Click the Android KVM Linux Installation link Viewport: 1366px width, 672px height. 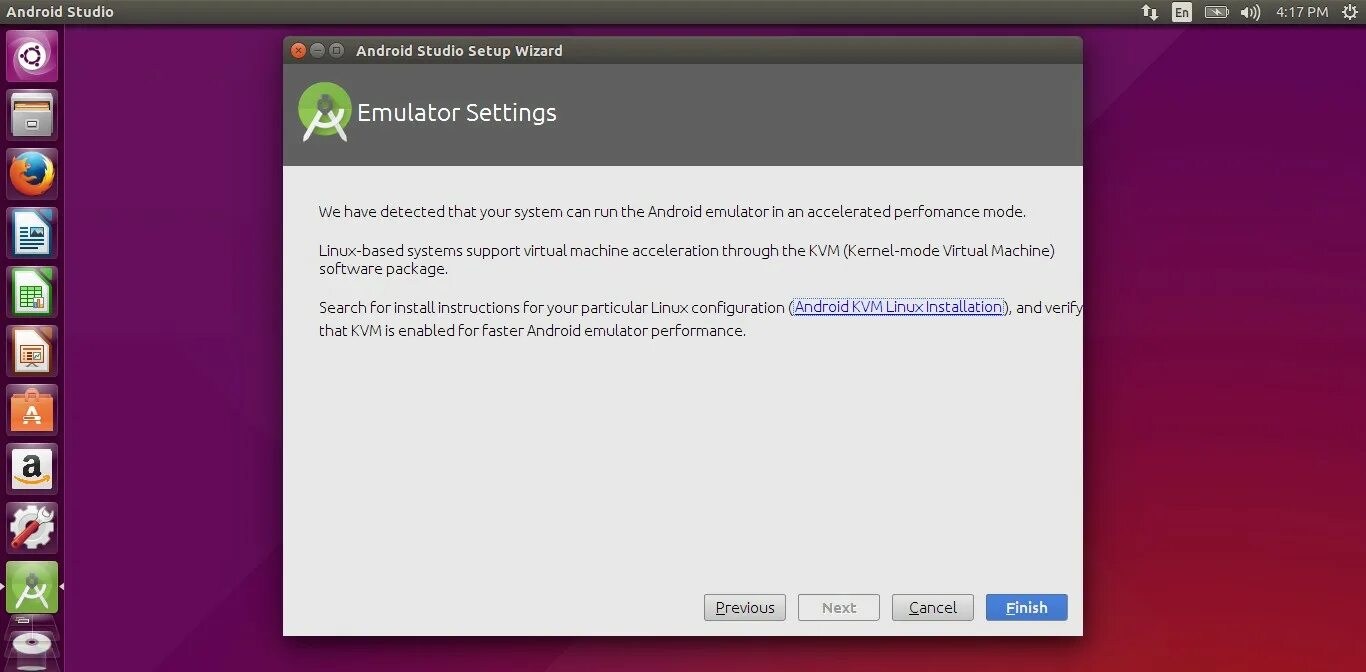[898, 307]
